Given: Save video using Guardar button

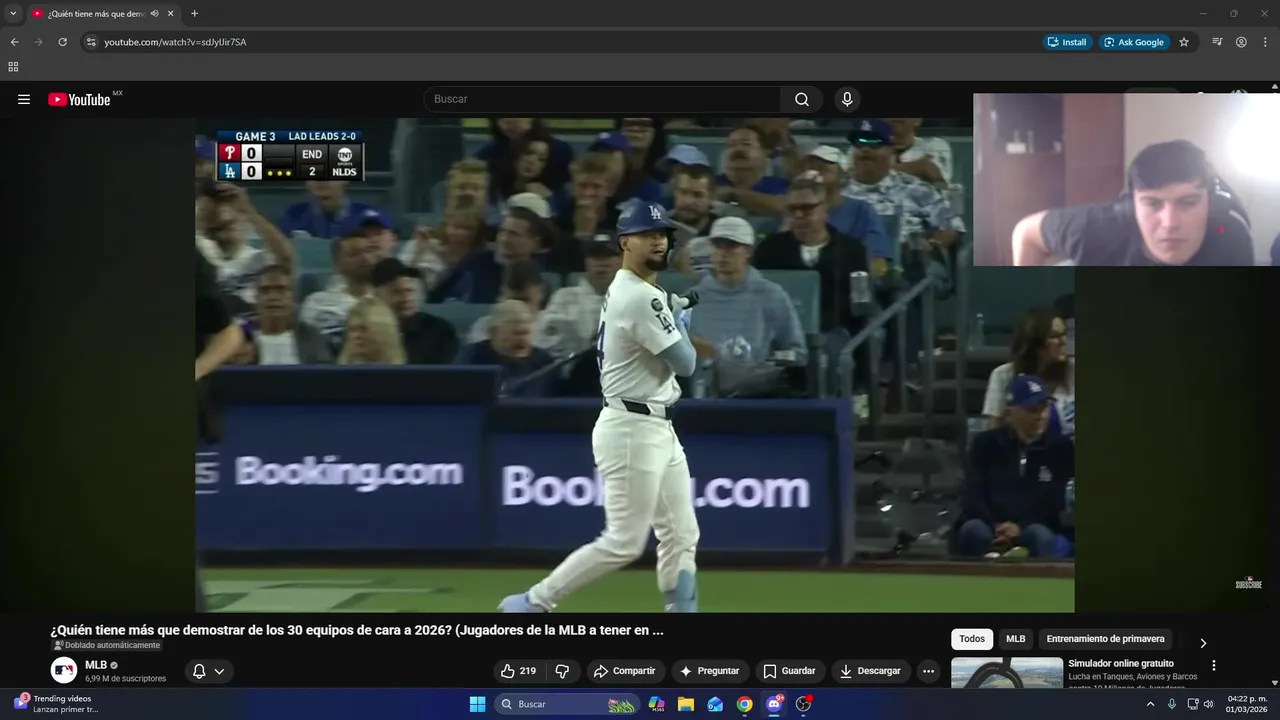Looking at the screenshot, I should click(x=790, y=671).
